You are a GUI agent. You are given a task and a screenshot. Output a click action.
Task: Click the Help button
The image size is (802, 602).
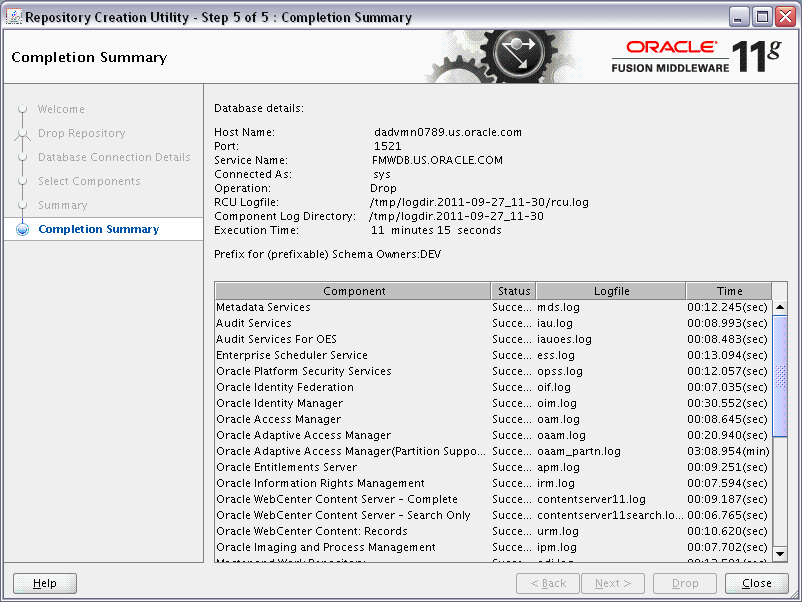click(43, 583)
